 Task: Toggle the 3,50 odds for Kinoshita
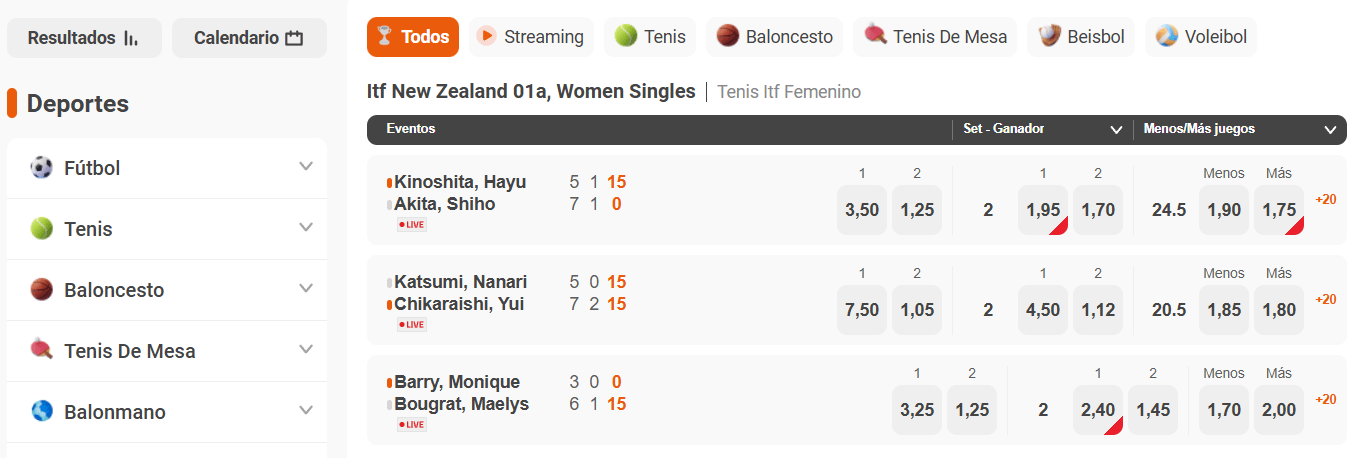click(x=861, y=210)
